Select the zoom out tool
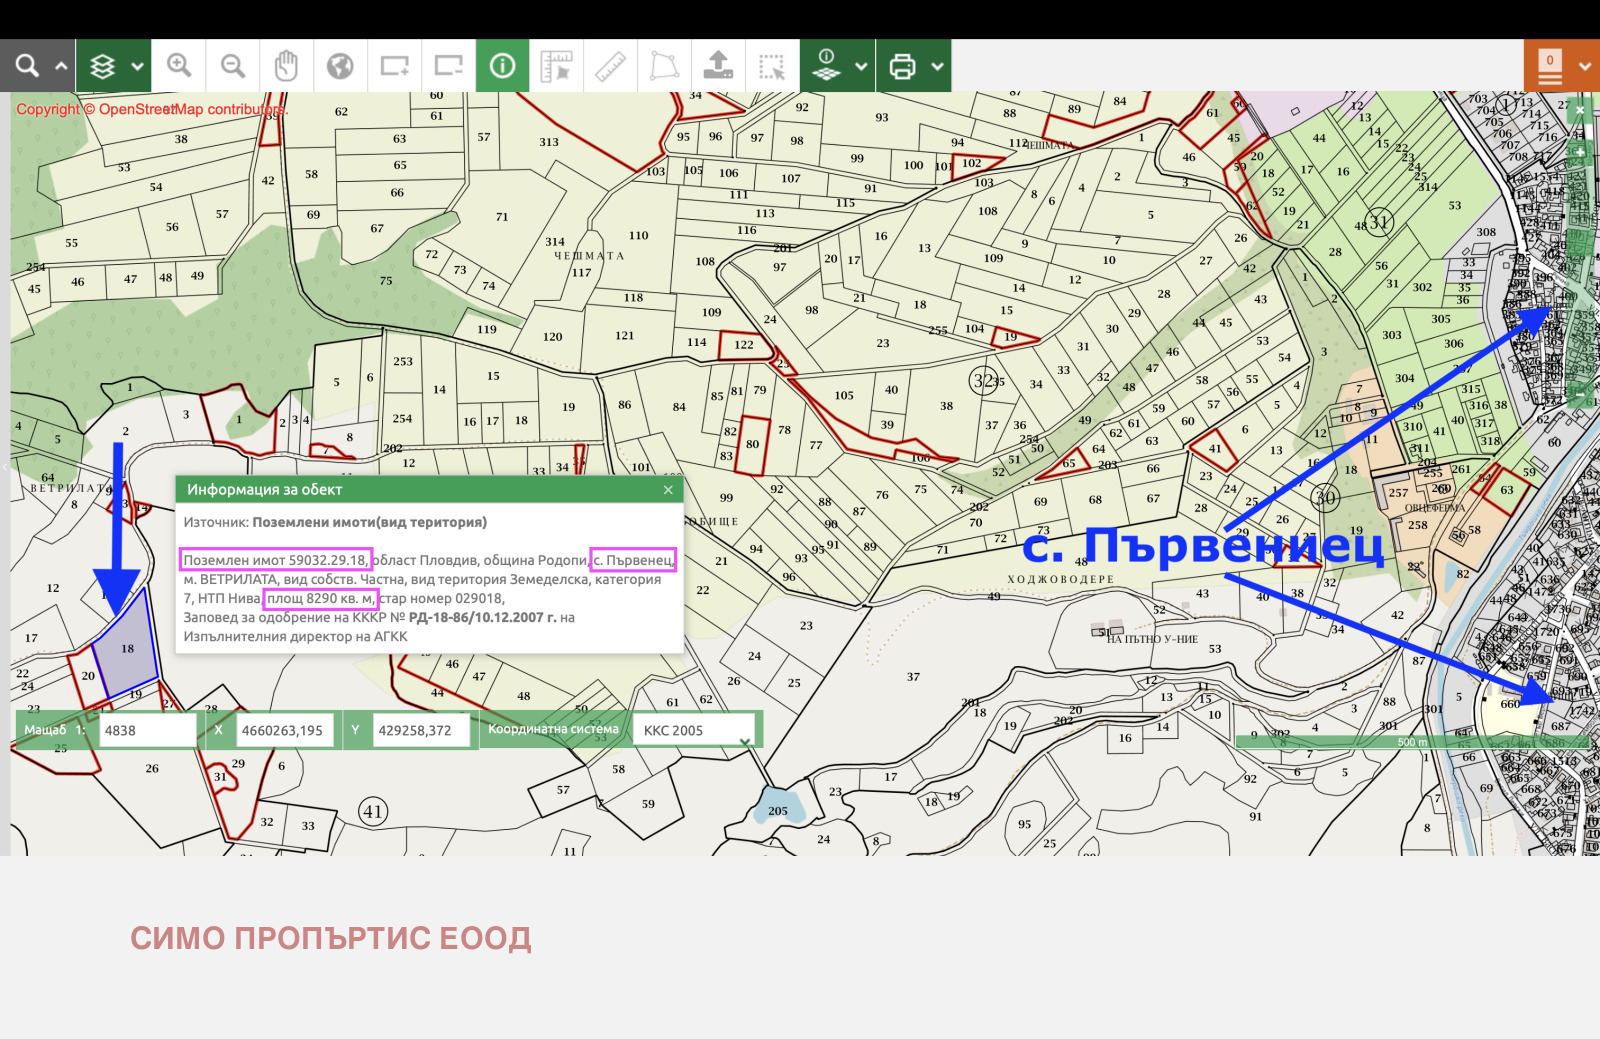 point(232,65)
